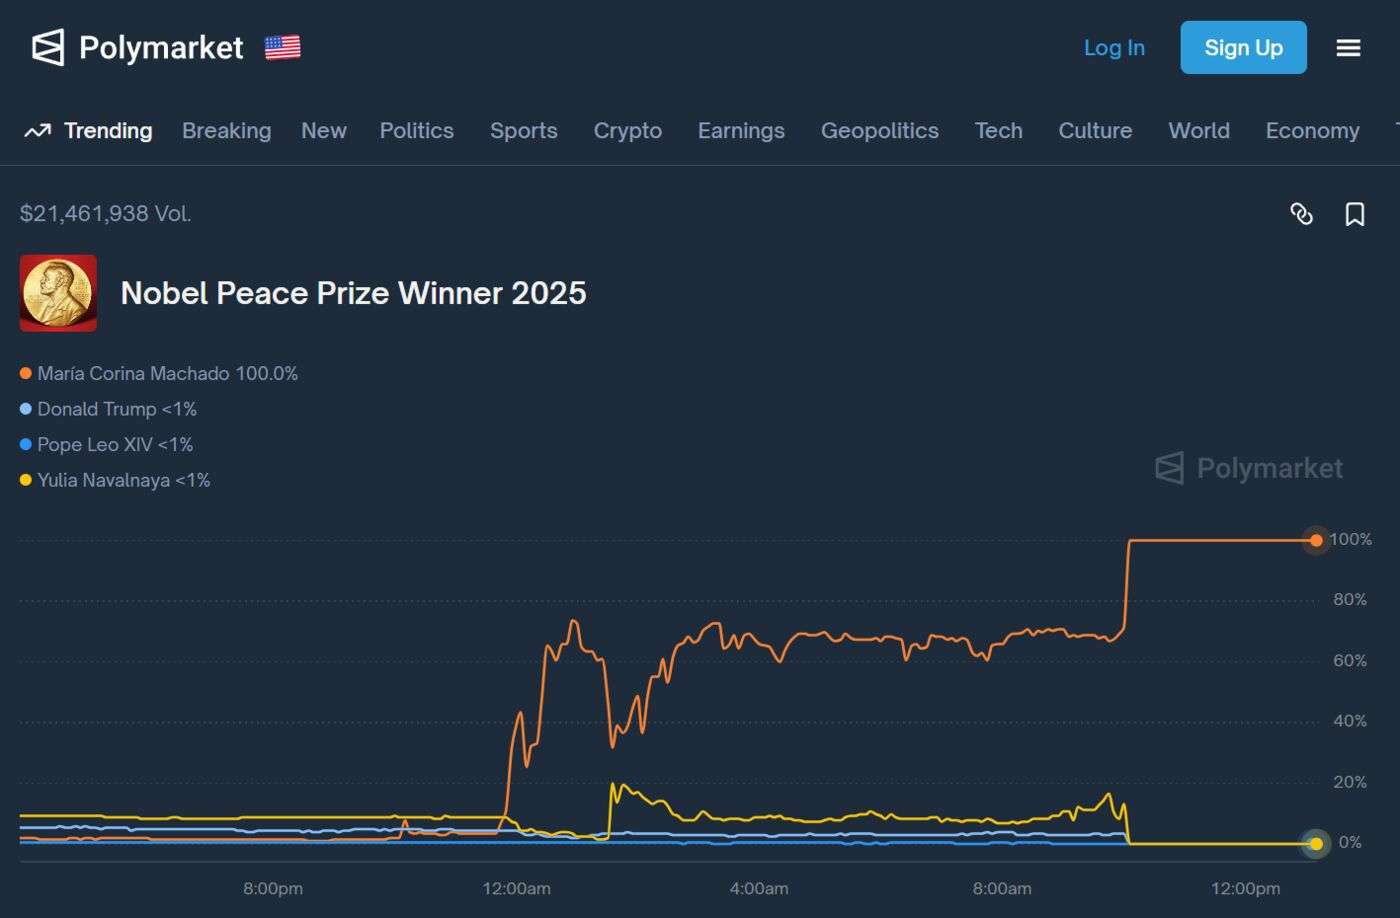Switch to the Politics tab
Screen dimensions: 1400x918
416,131
